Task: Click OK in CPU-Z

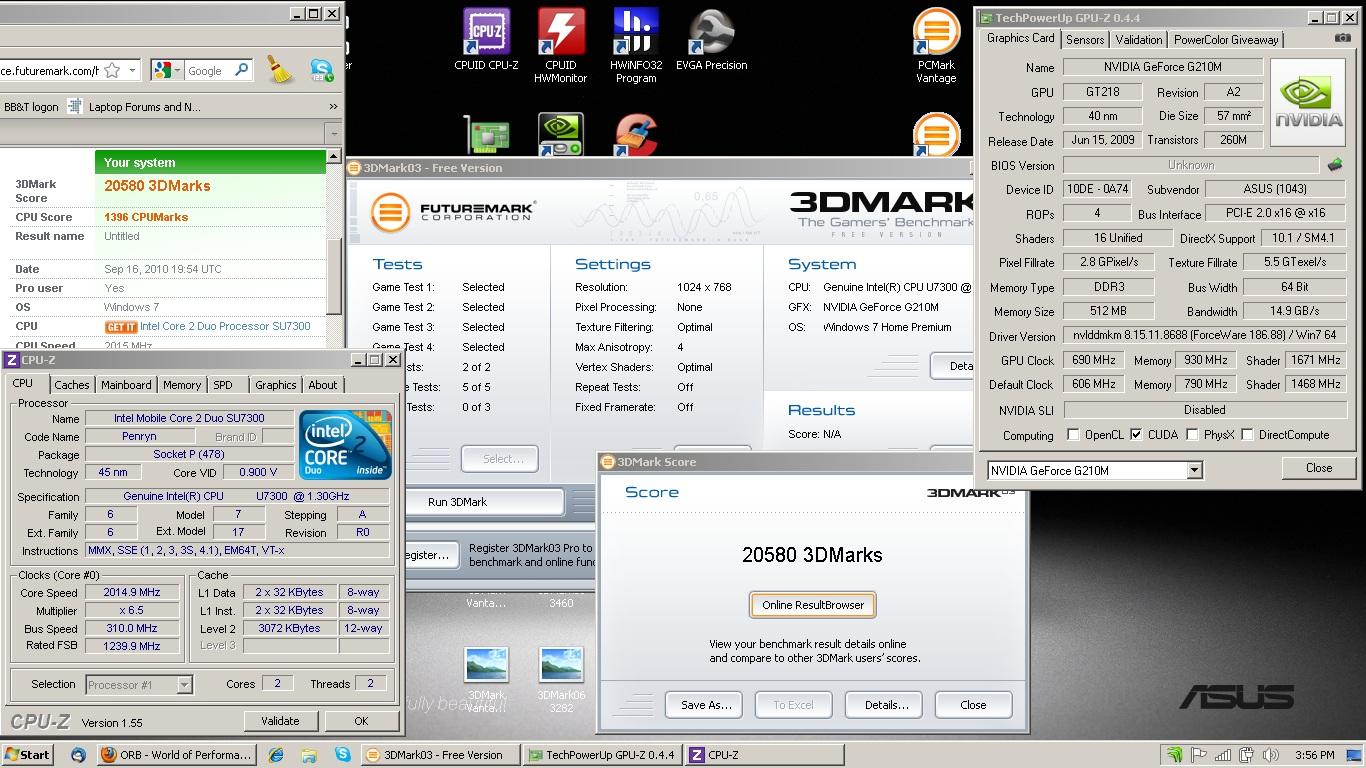Action: tap(361, 721)
